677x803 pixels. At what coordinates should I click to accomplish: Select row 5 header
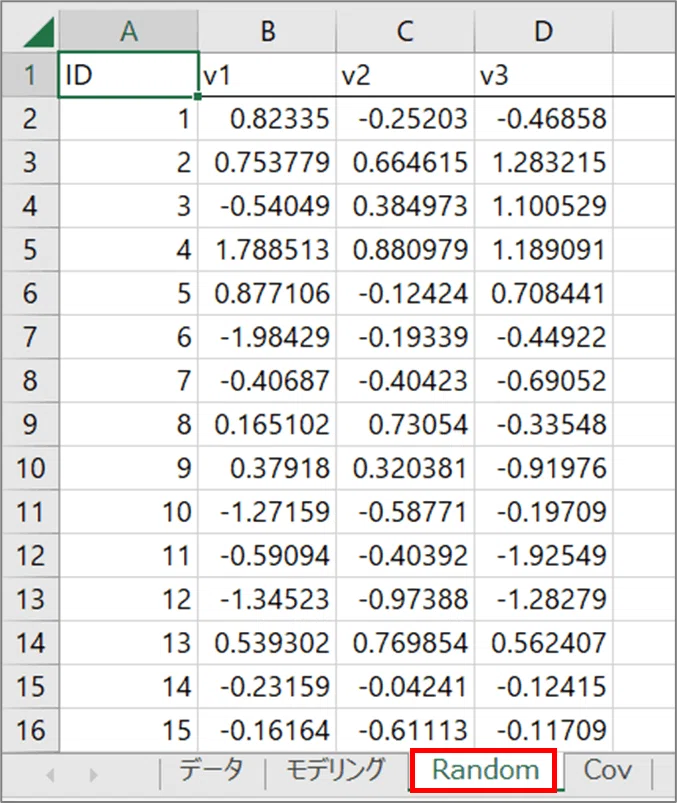tap(31, 250)
